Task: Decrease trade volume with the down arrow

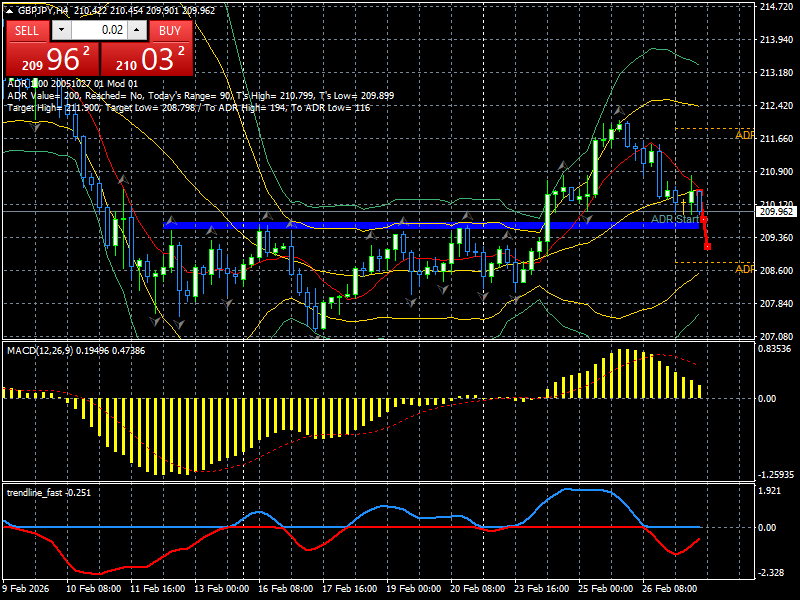Action: (x=62, y=31)
